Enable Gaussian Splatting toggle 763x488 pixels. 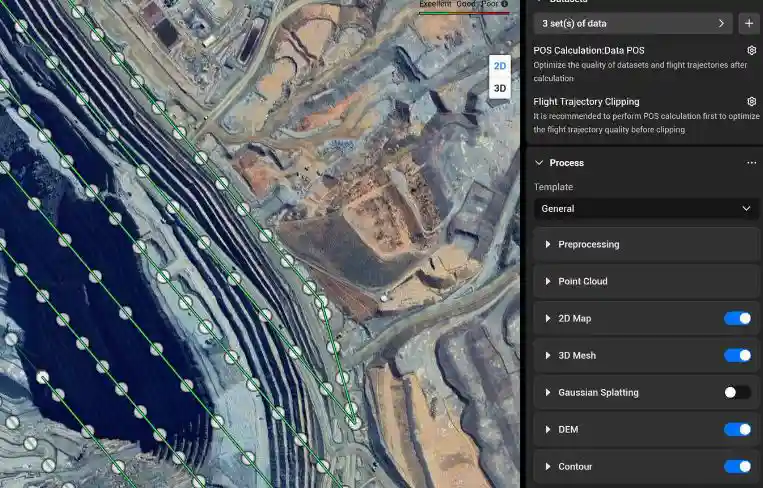tap(737, 392)
